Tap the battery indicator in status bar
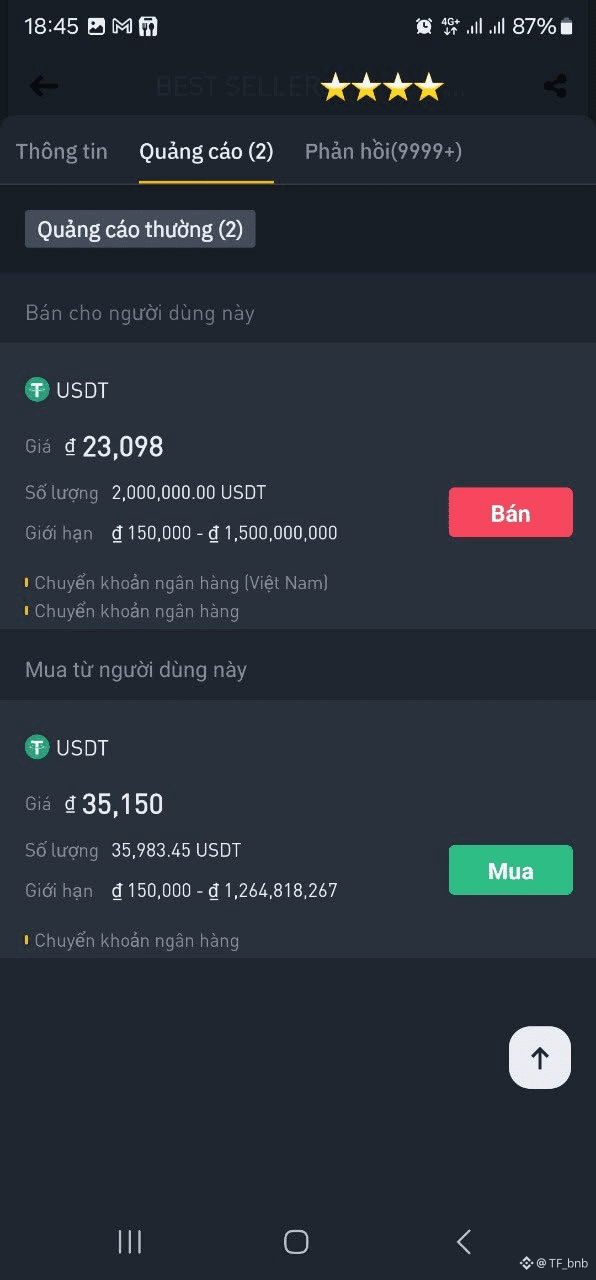Viewport: 596px width, 1280px height. [567, 27]
